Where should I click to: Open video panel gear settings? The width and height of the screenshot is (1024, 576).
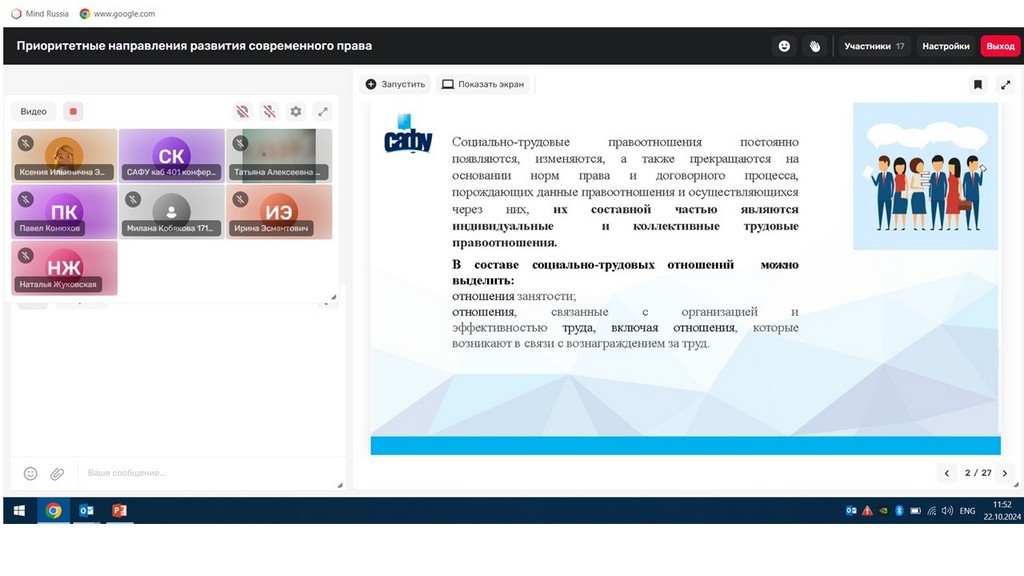point(295,112)
